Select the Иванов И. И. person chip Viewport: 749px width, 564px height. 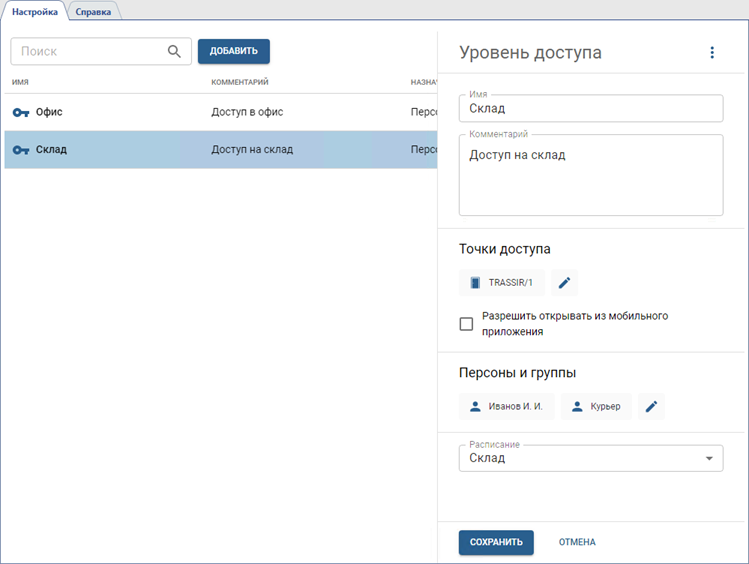[506, 406]
